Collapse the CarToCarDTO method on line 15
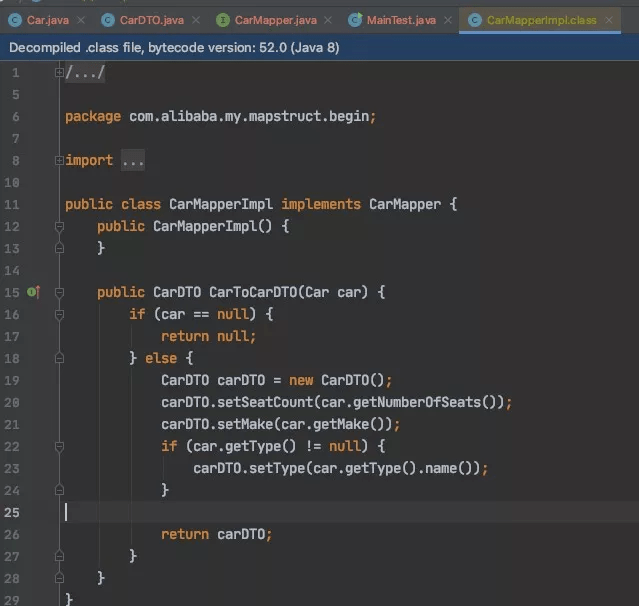The width and height of the screenshot is (639, 606). tap(59, 293)
